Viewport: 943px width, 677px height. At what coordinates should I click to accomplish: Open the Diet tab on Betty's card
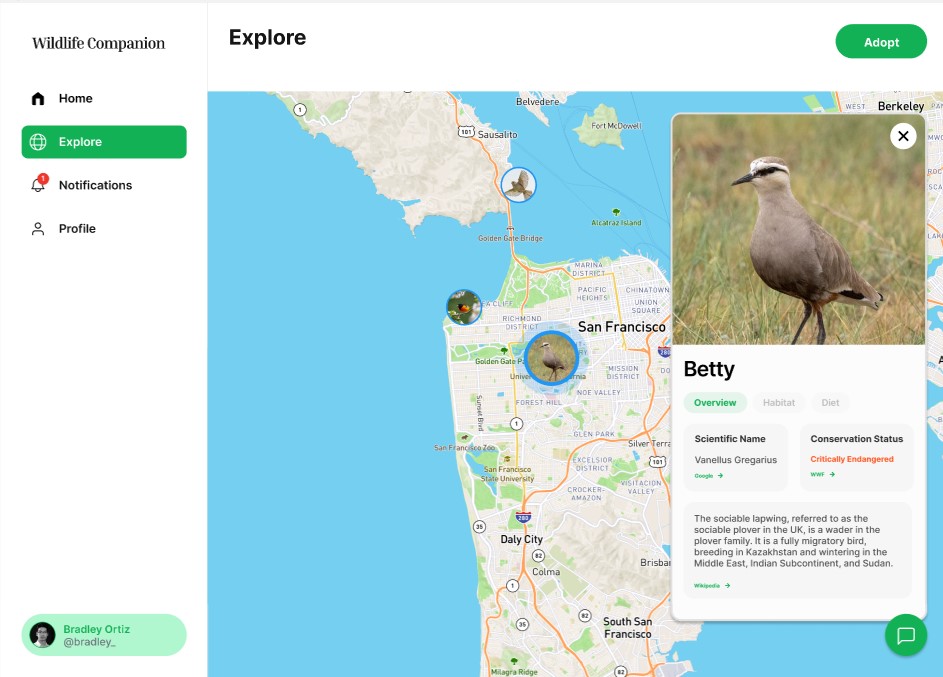(x=830, y=402)
